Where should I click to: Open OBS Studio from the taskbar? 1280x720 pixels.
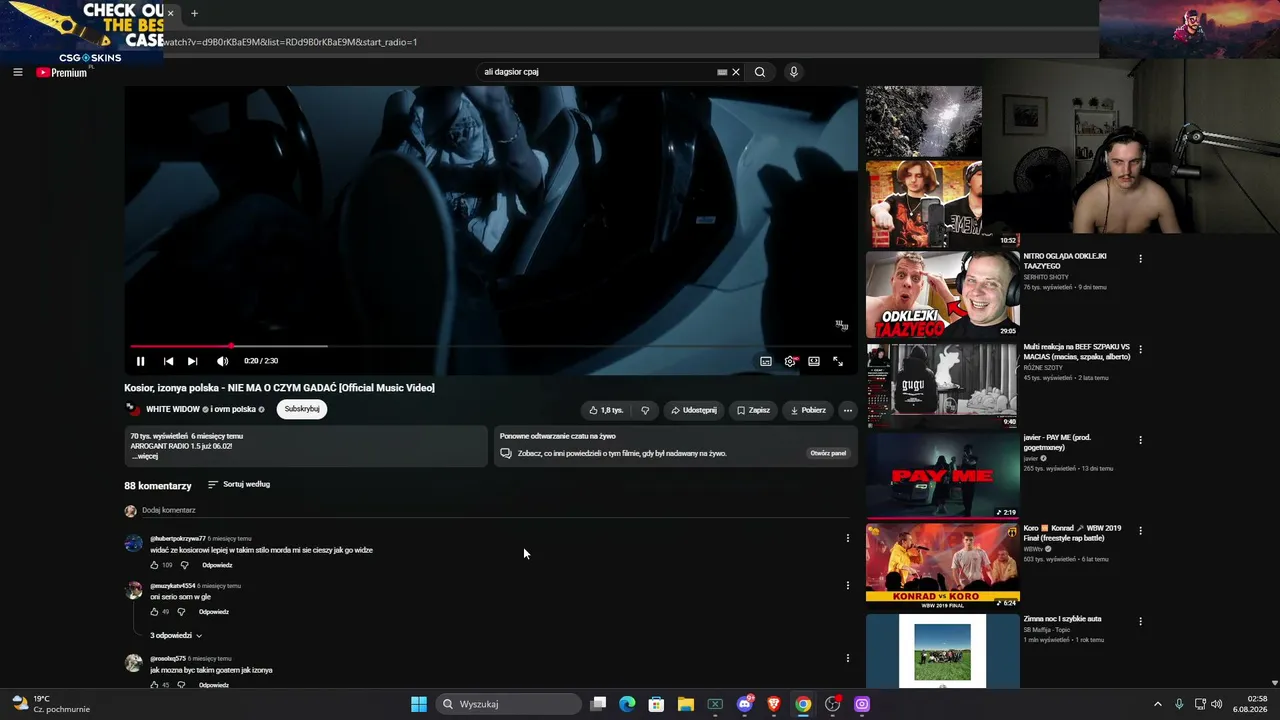(832, 704)
